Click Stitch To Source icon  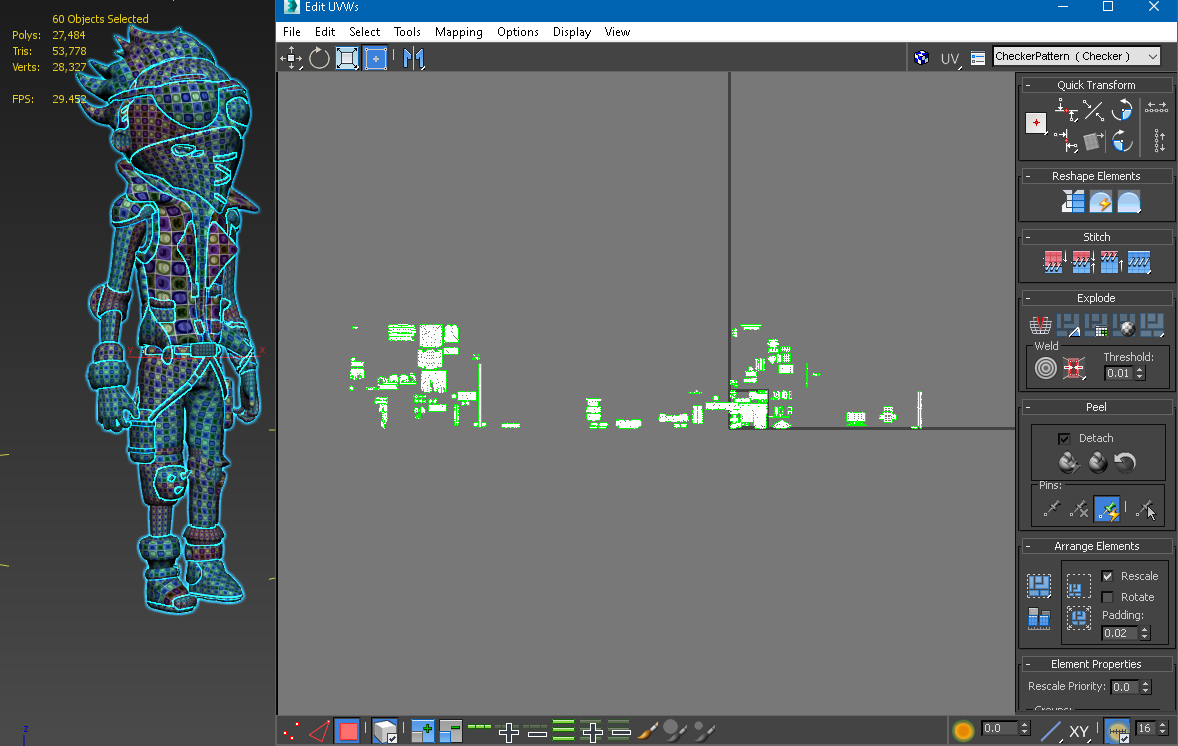click(1111, 262)
